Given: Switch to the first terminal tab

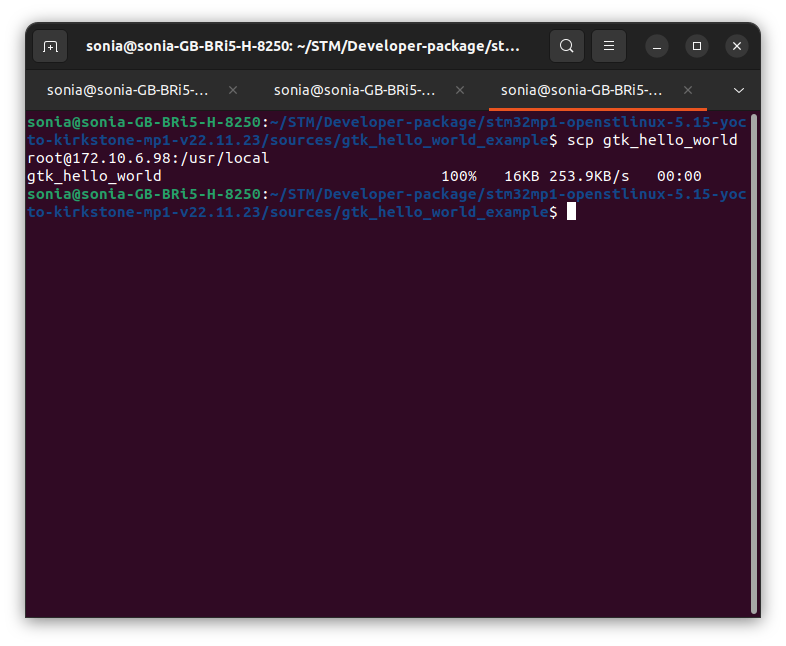Looking at the screenshot, I should [x=127, y=90].
